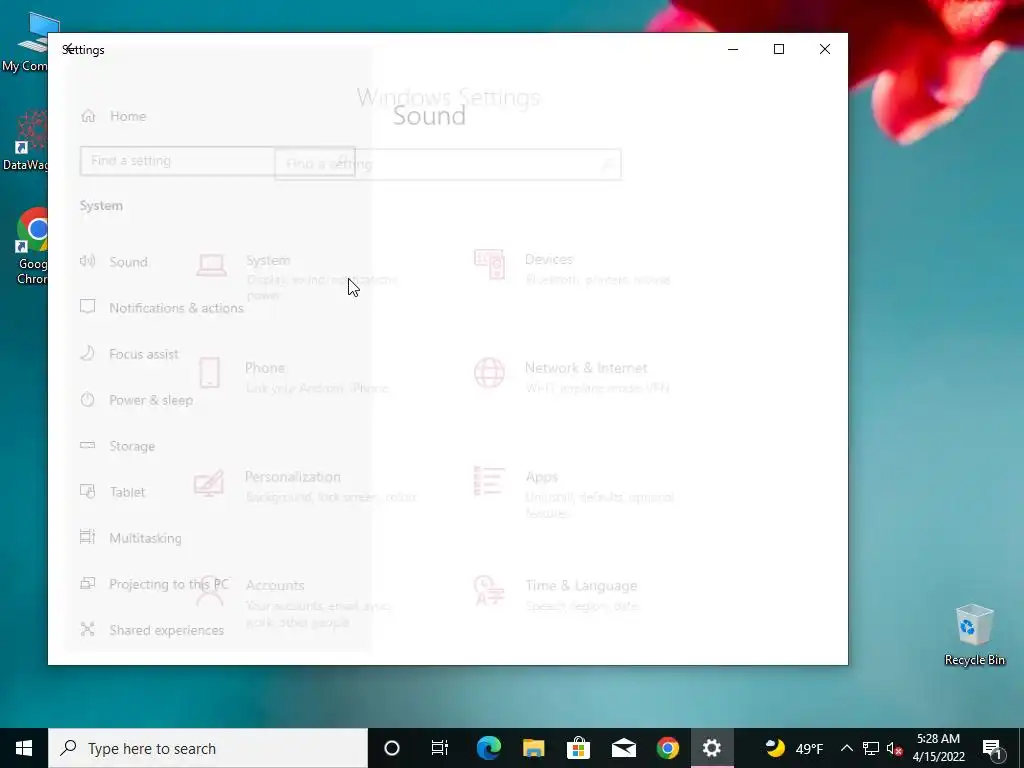The image size is (1024, 768).
Task: Open Notifications & actions settings
Action: 161,308
